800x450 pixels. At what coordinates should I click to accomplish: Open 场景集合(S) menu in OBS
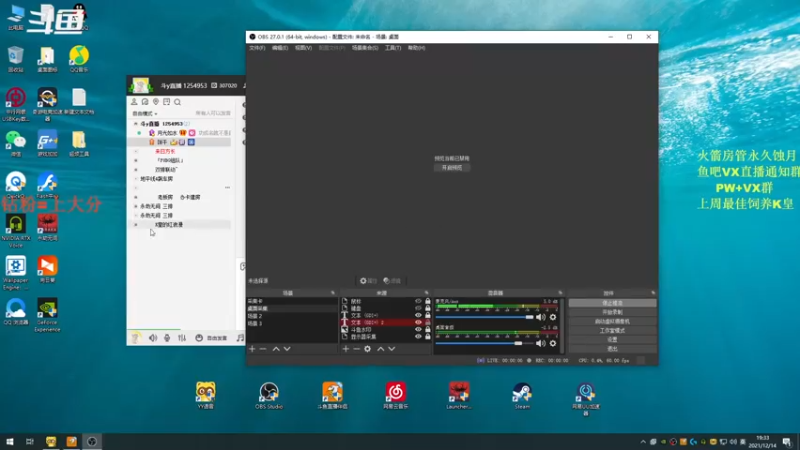(365, 47)
